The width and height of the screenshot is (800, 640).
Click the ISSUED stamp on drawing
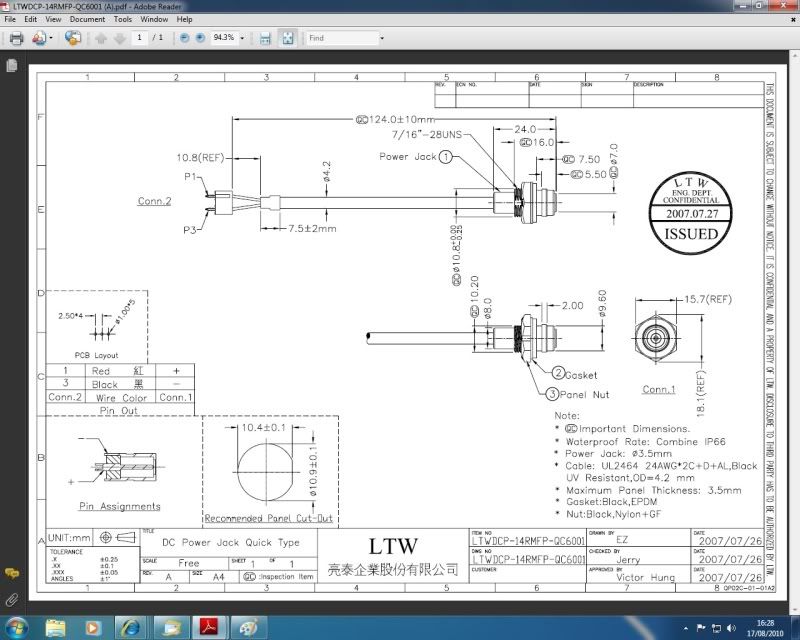(691, 213)
